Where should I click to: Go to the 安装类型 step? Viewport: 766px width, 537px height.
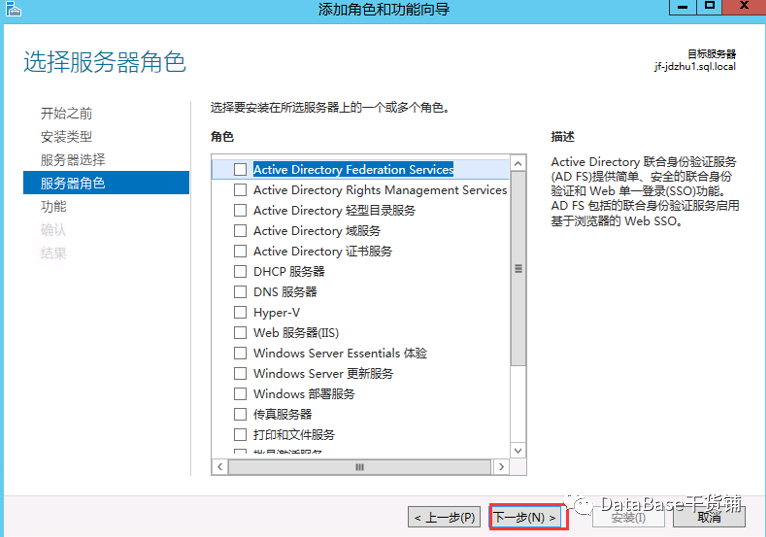coord(66,137)
